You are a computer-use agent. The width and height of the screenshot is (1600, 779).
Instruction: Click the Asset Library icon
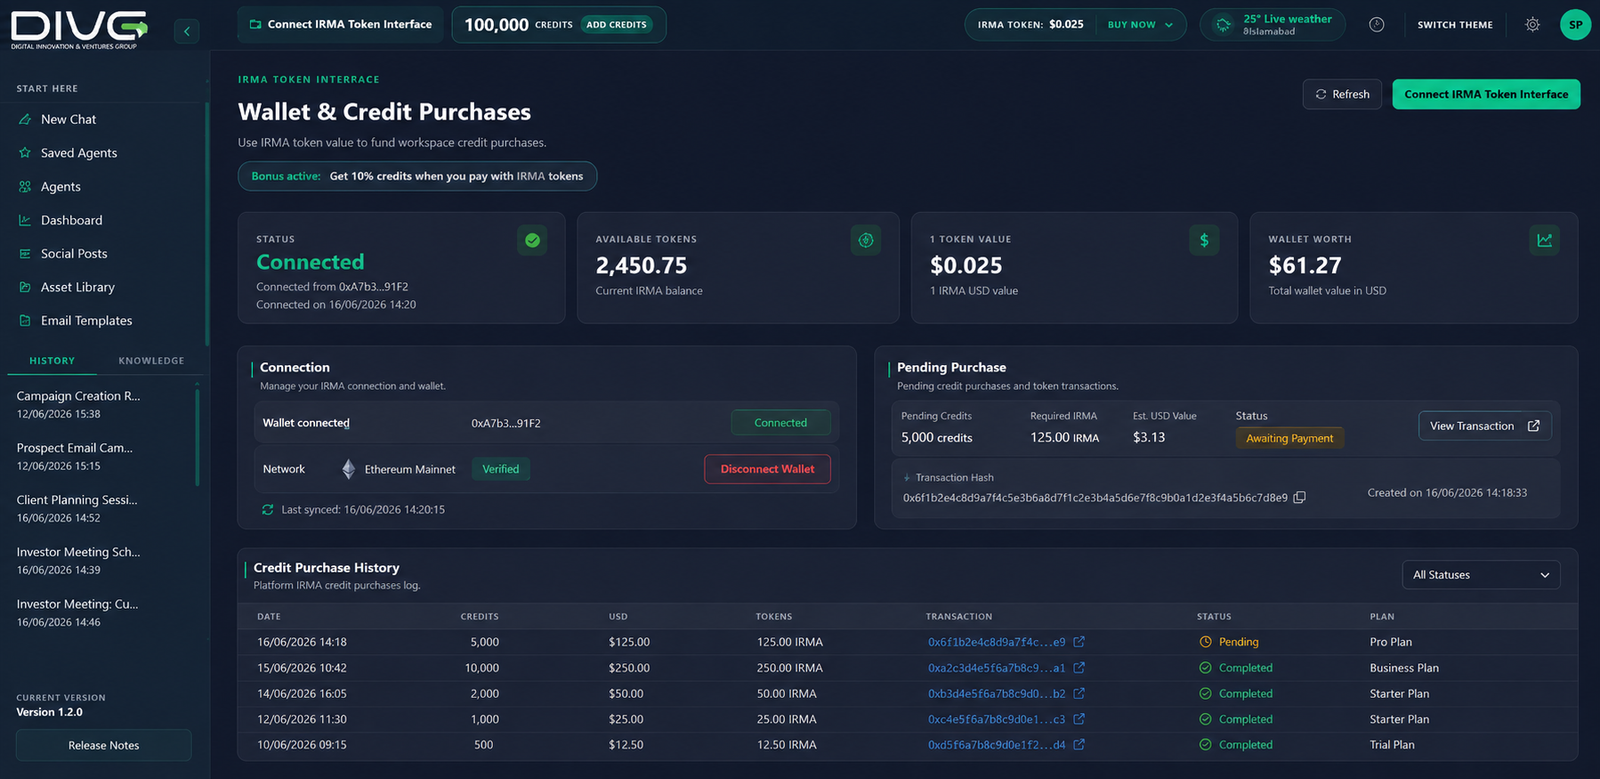(25, 287)
